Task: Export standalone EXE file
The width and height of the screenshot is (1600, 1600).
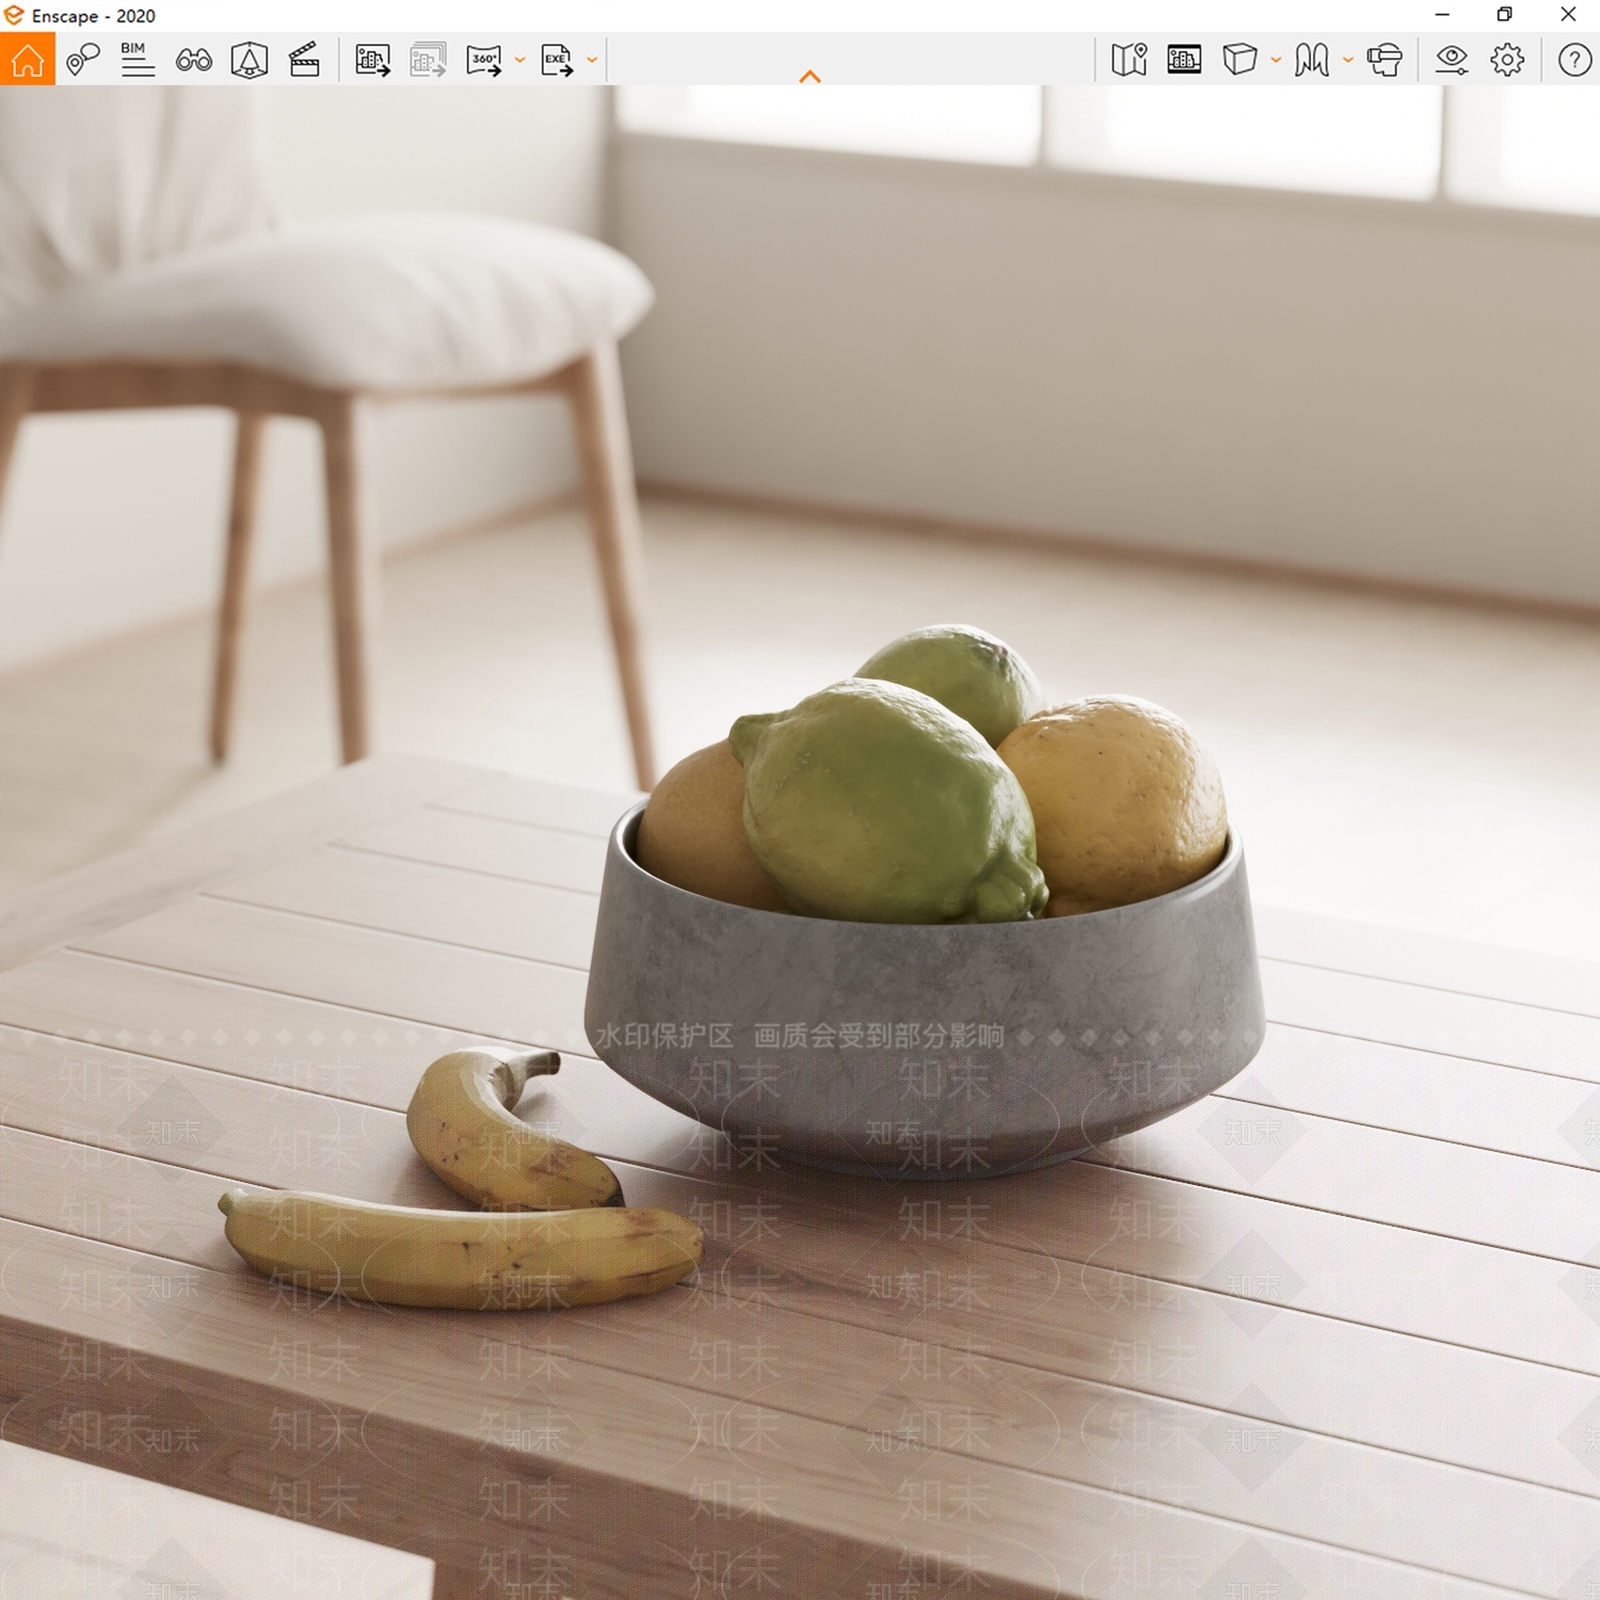Action: (x=557, y=60)
